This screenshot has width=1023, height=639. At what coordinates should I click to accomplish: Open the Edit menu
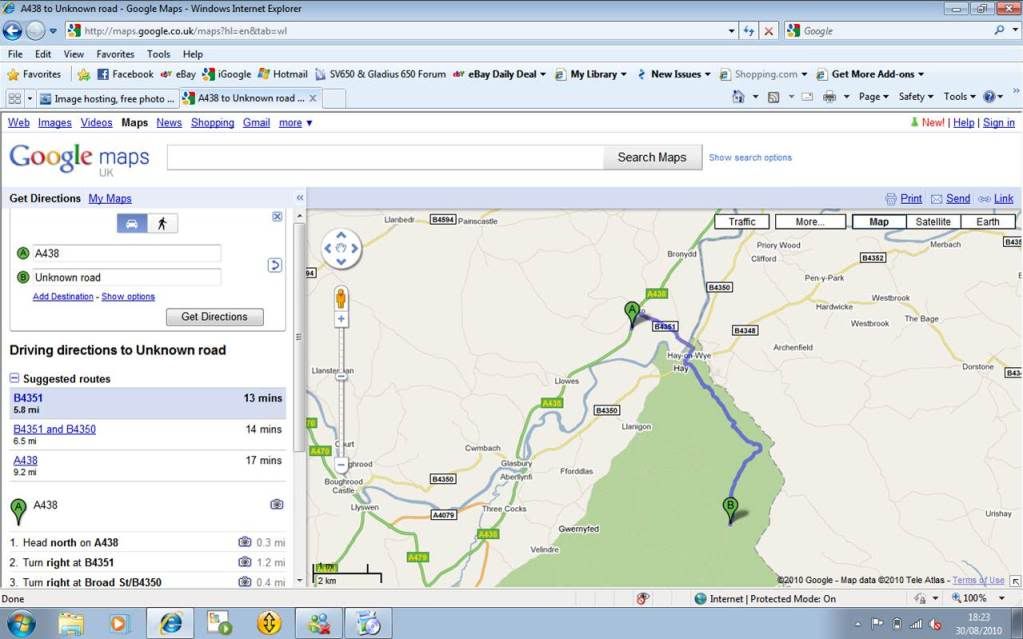pyautogui.click(x=43, y=54)
